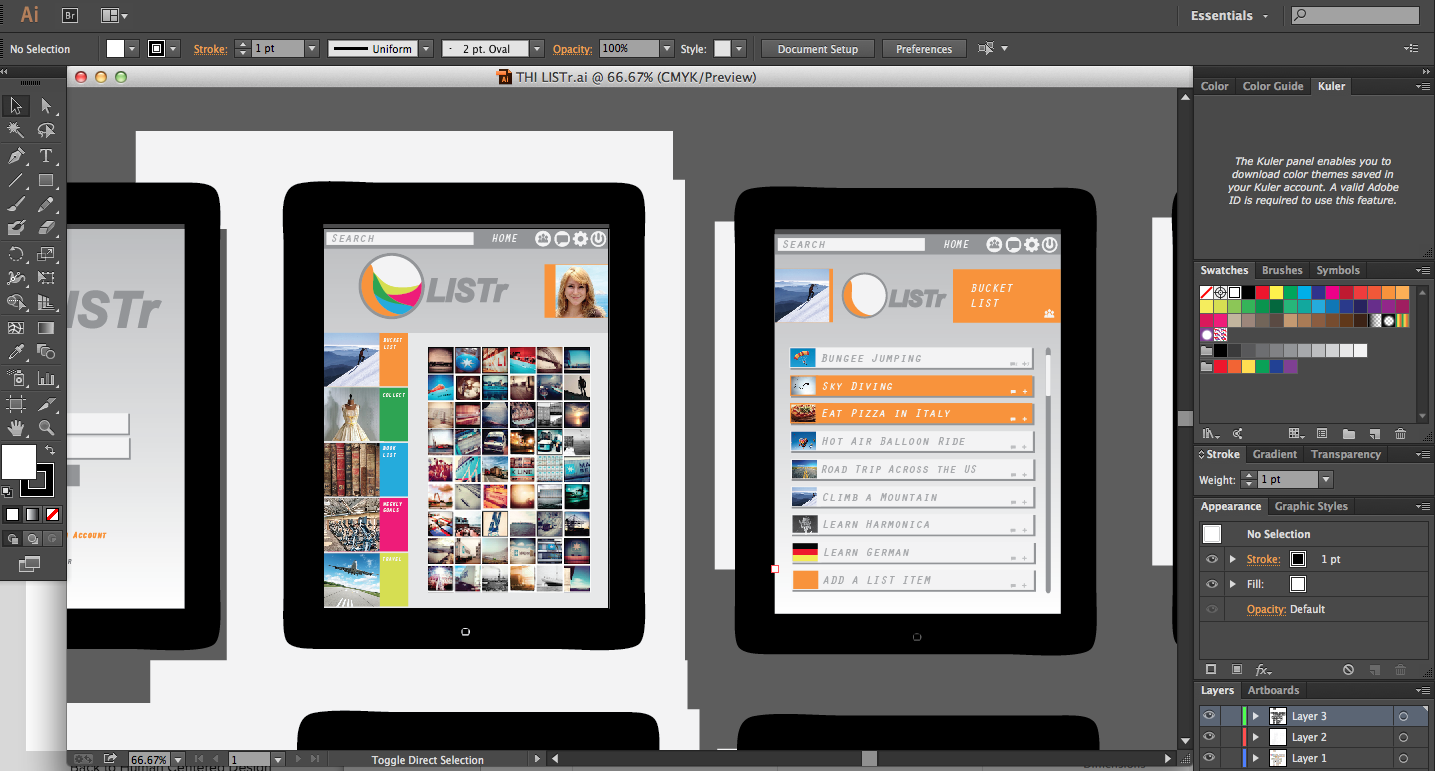Image resolution: width=1435 pixels, height=771 pixels.
Task: Select the Scale tool
Action: tap(46, 254)
